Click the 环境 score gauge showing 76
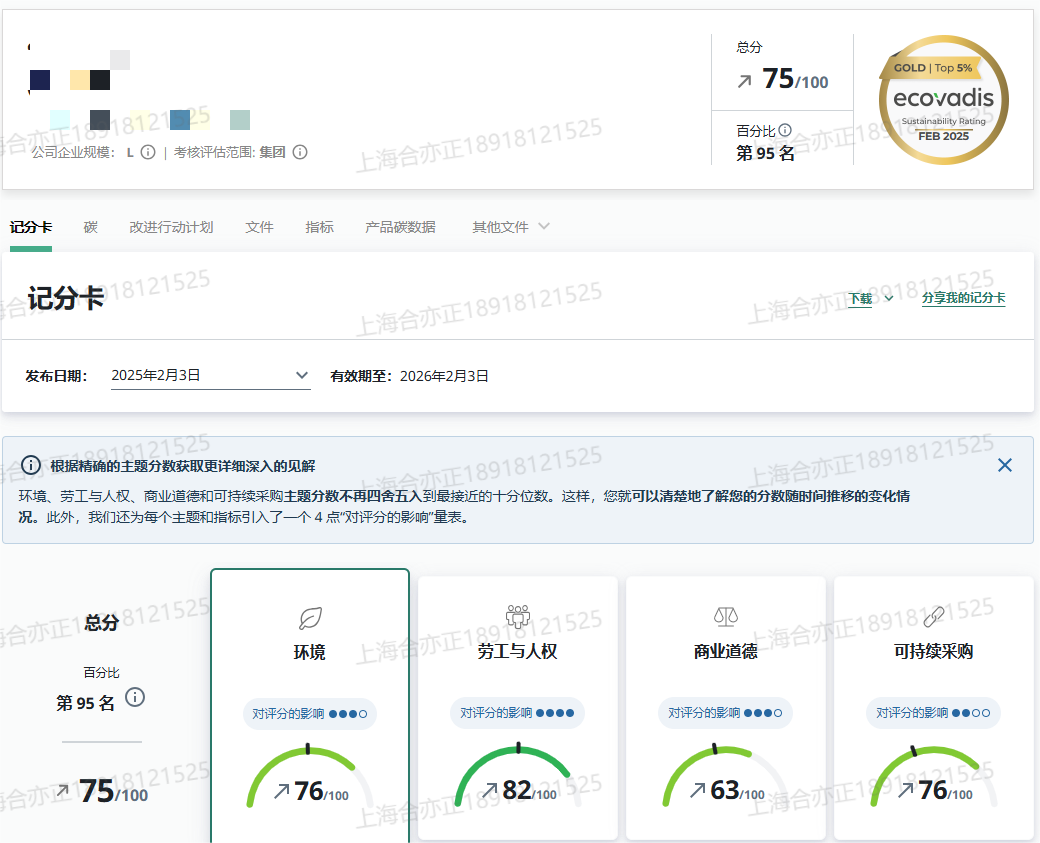Screen dimensions: 1040x843 (310, 780)
